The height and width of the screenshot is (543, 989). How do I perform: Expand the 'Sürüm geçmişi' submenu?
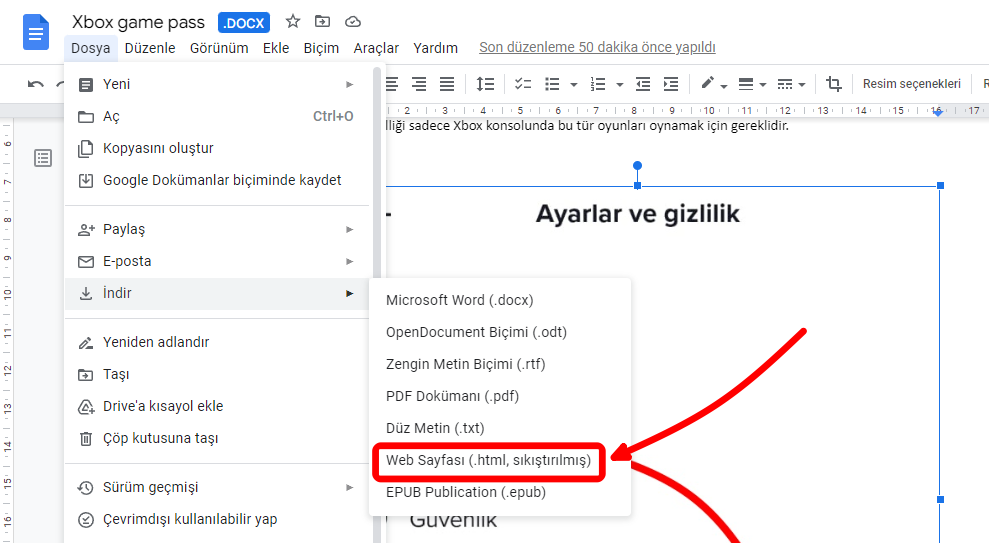(349, 487)
